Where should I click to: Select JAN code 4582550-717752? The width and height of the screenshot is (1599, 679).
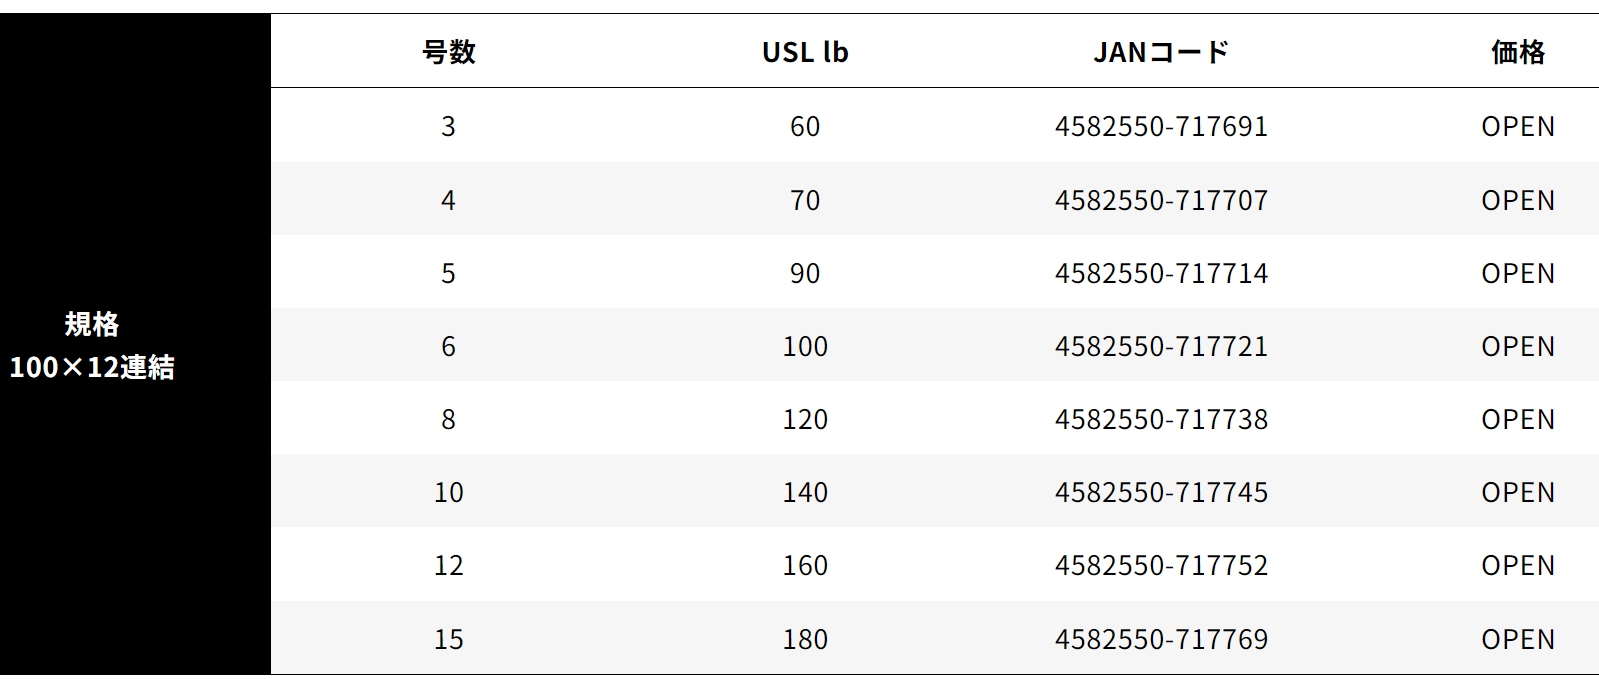[x=1161, y=565]
